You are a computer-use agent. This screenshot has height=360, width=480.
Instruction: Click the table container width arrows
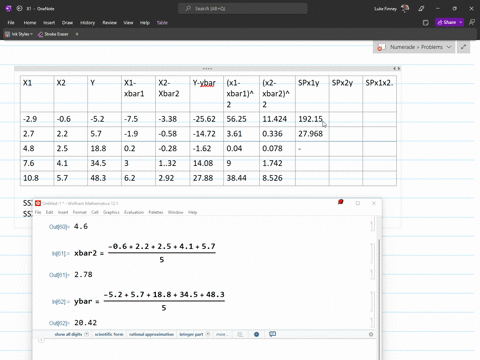[x=396, y=69]
